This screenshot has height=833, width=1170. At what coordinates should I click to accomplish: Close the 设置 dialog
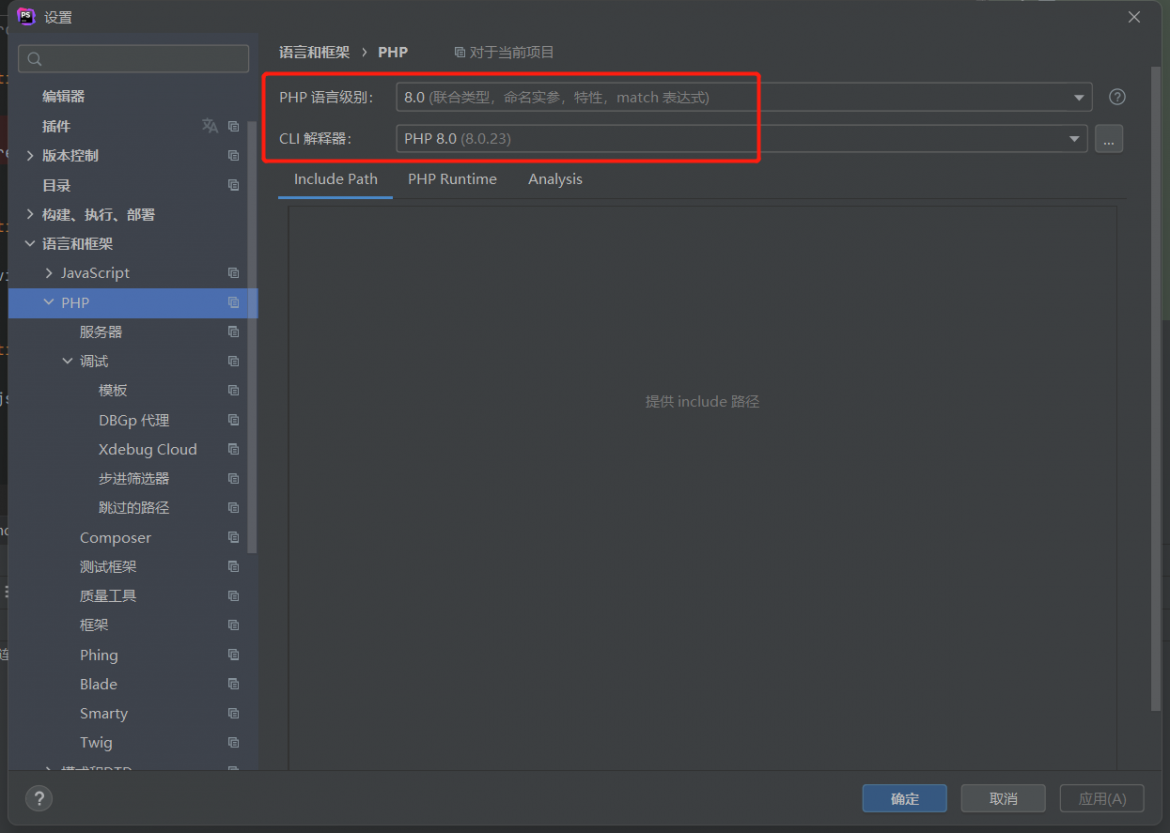1134,16
